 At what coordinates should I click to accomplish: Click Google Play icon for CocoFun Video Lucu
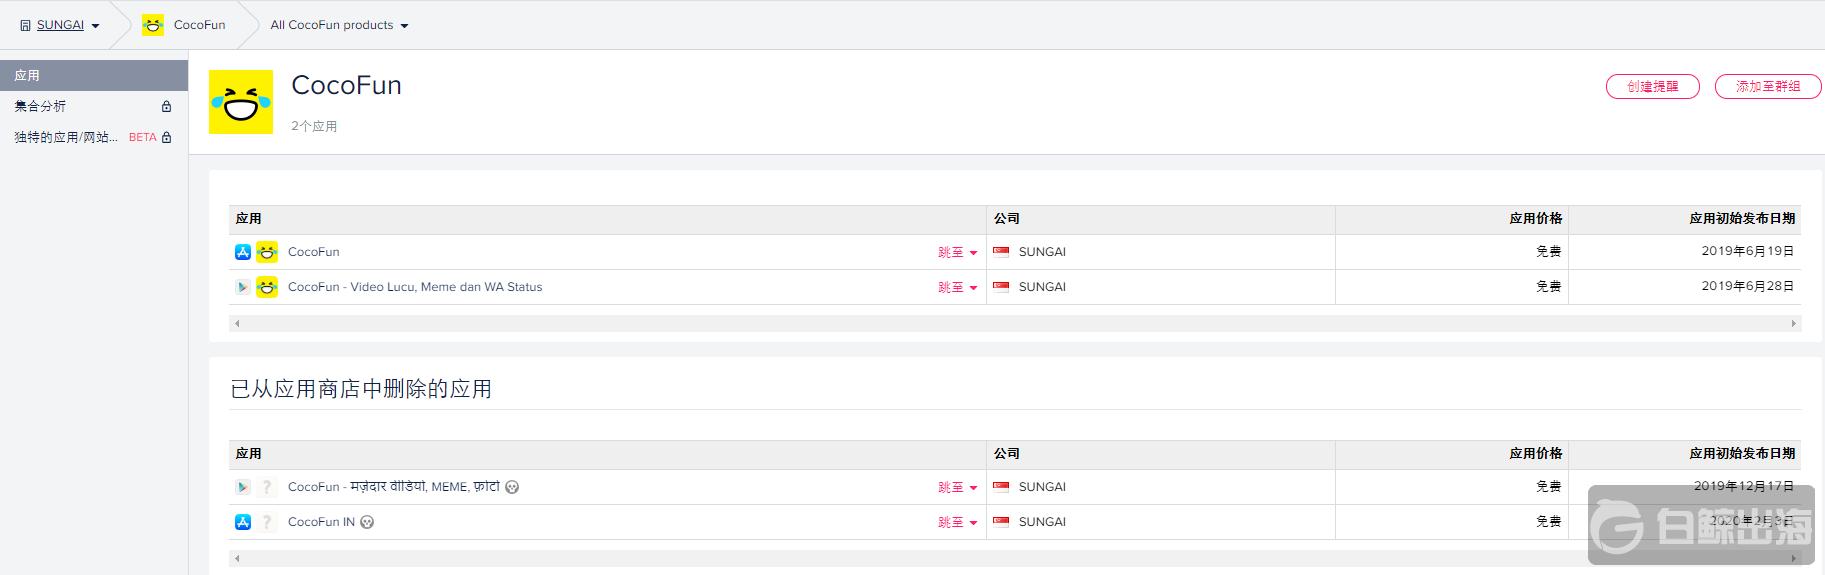pyautogui.click(x=243, y=287)
